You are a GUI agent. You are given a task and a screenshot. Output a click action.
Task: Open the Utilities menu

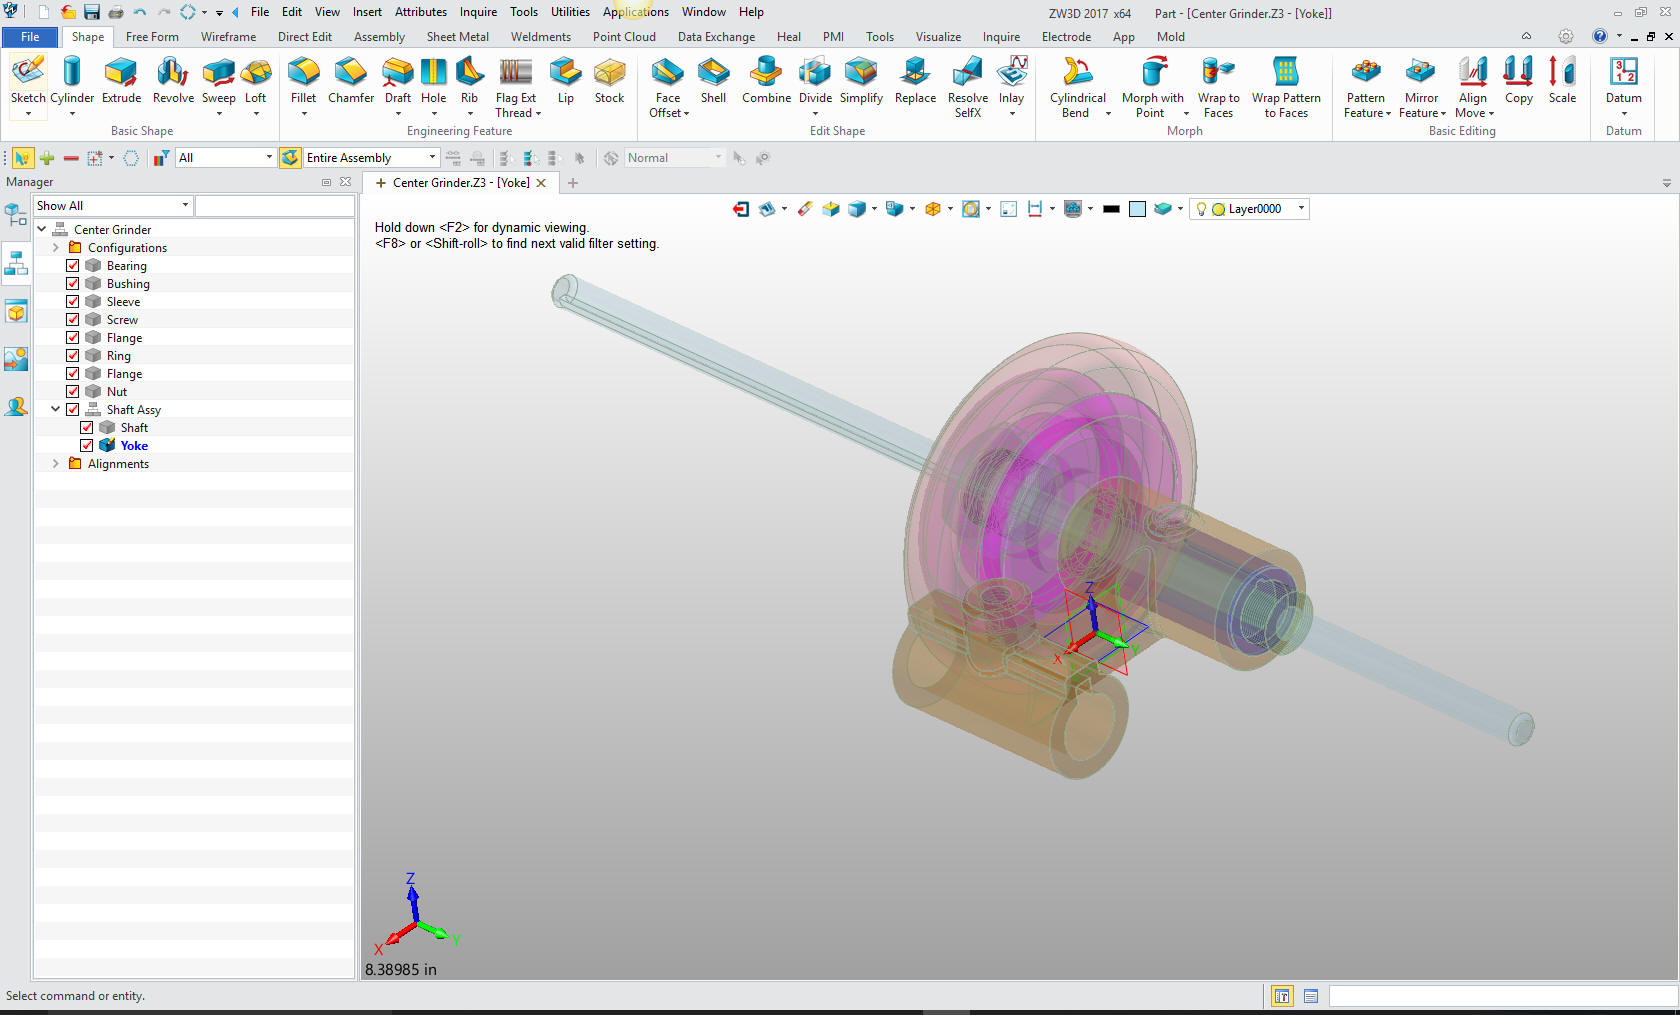click(x=570, y=12)
